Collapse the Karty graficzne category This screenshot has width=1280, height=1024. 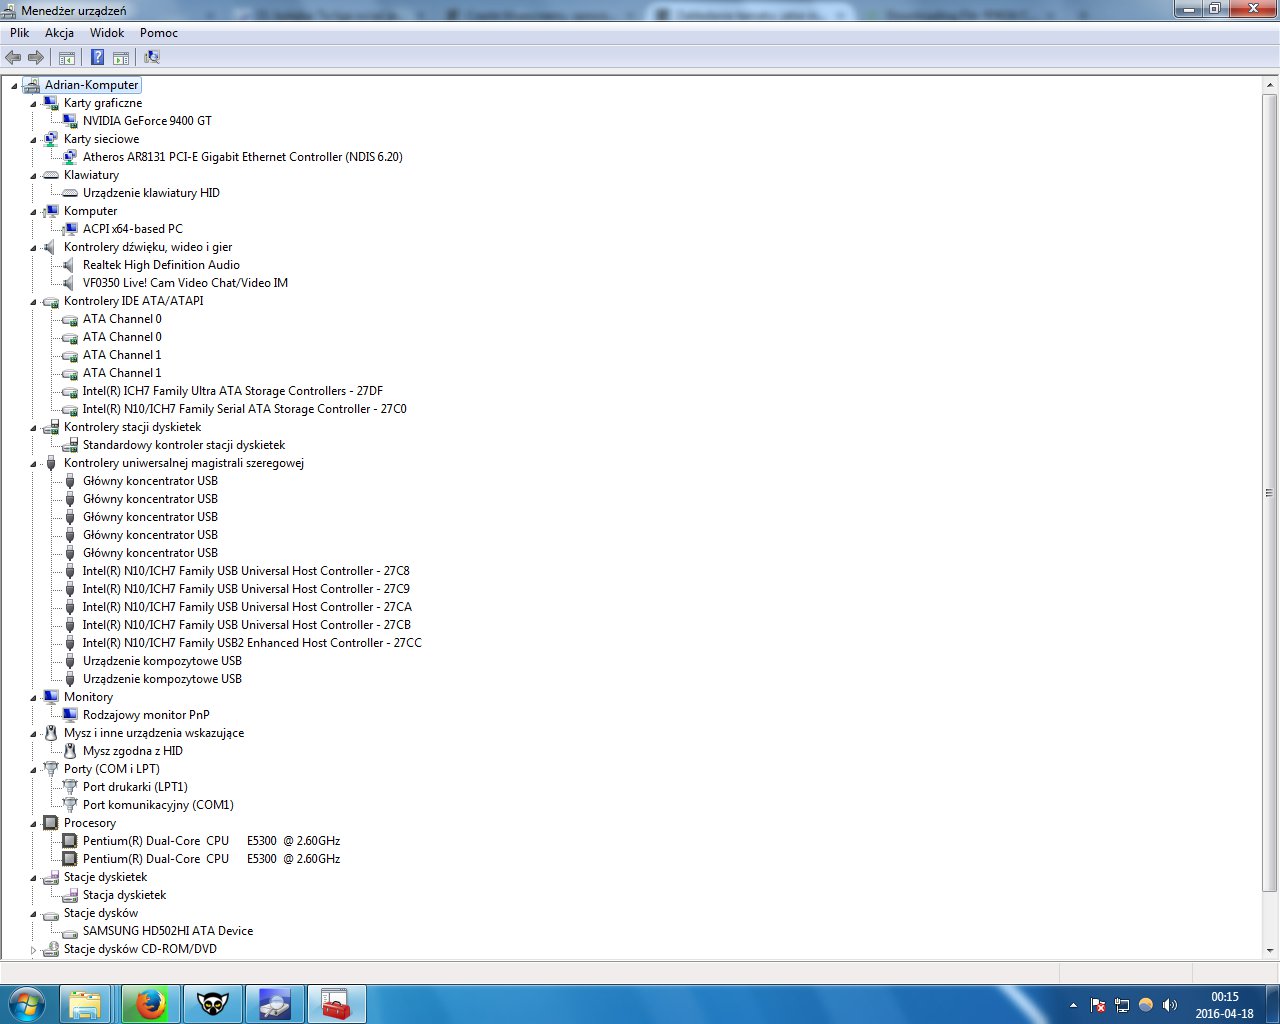click(33, 104)
